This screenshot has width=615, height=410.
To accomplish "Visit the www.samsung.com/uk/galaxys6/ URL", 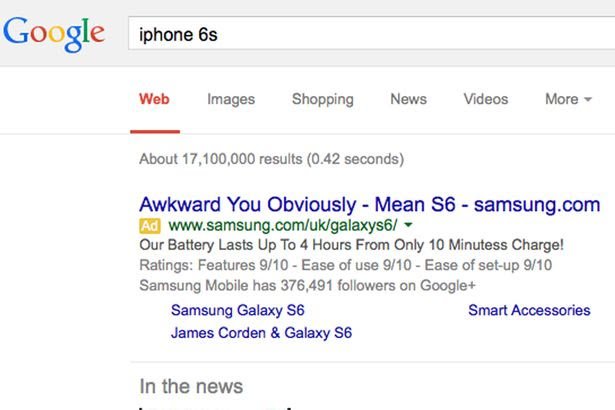I will click(x=282, y=225).
